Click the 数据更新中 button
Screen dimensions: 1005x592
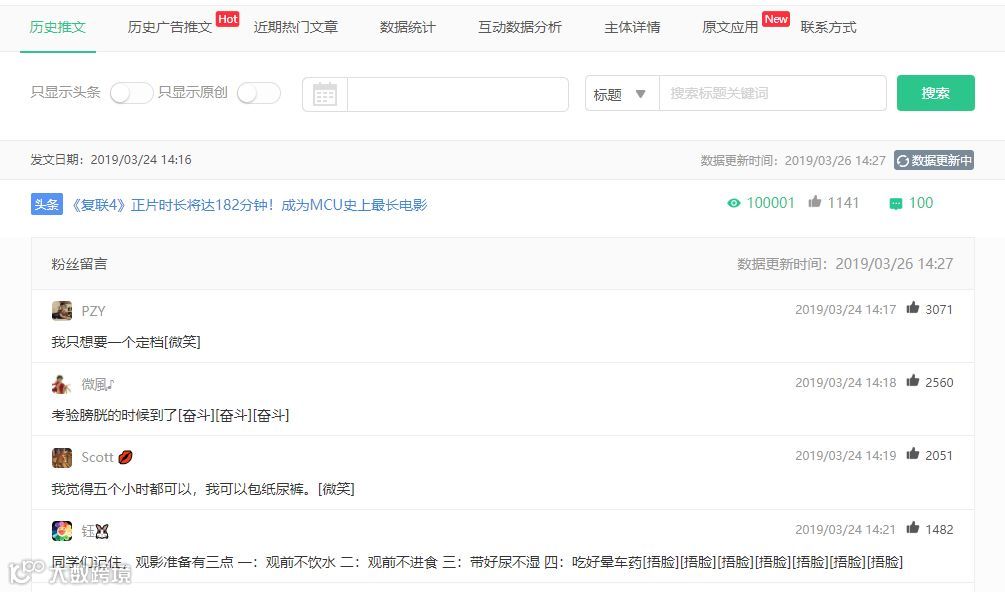point(934,160)
